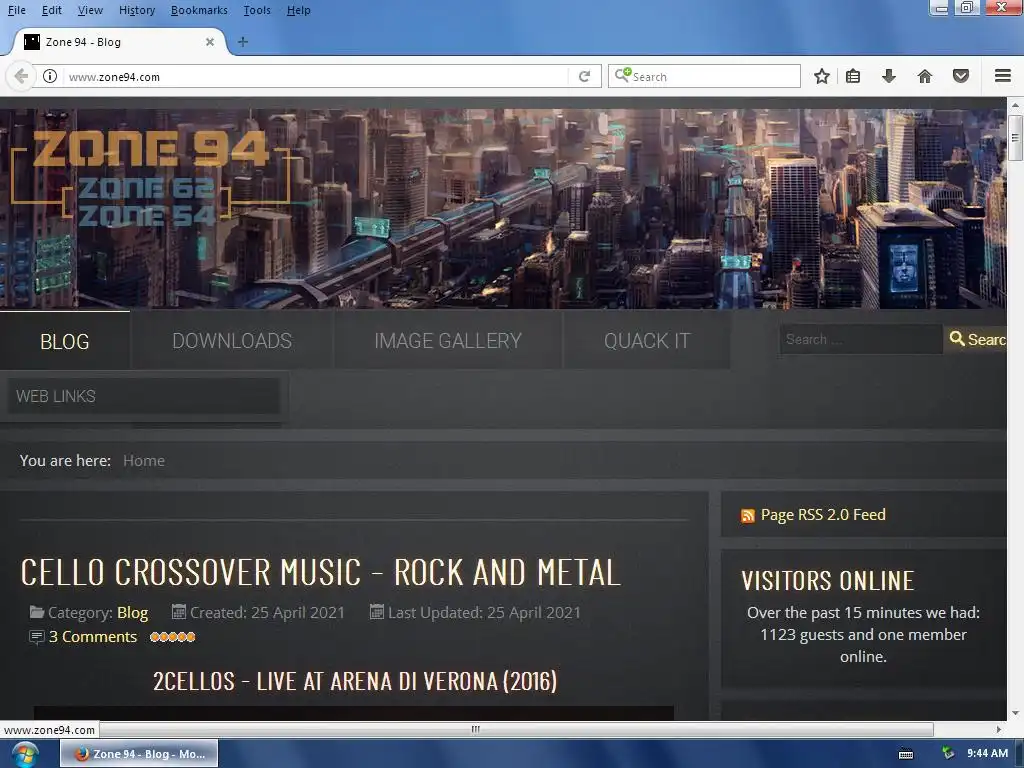Viewport: 1024px width, 768px height.
Task: Open the Help menu
Action: pos(298,10)
